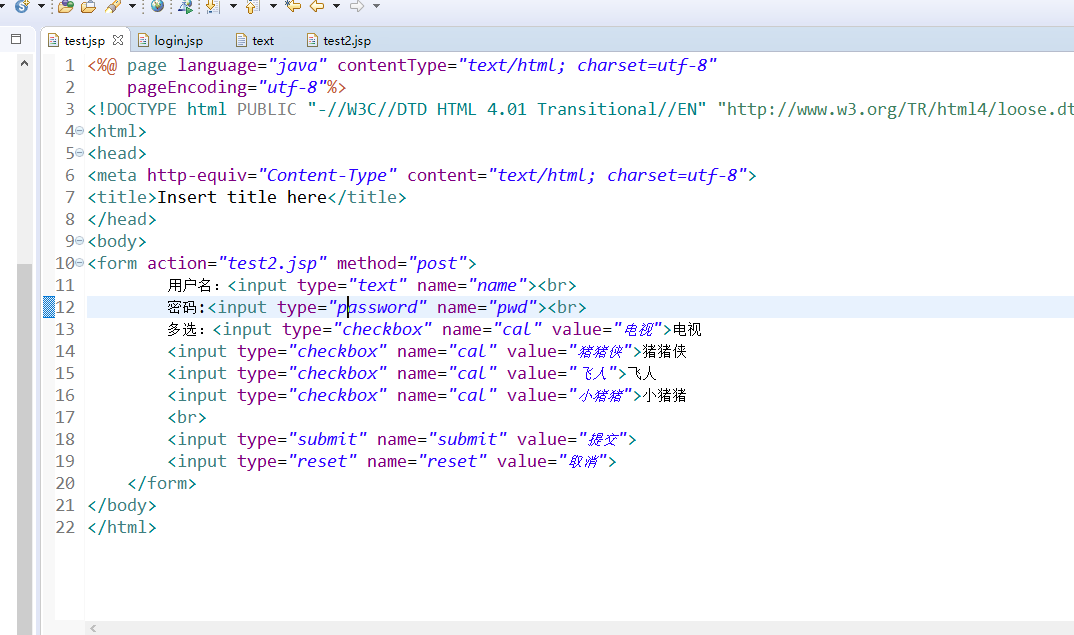Open the Back history dropdown arrow
Image resolution: width=1074 pixels, height=635 pixels.
336,6
